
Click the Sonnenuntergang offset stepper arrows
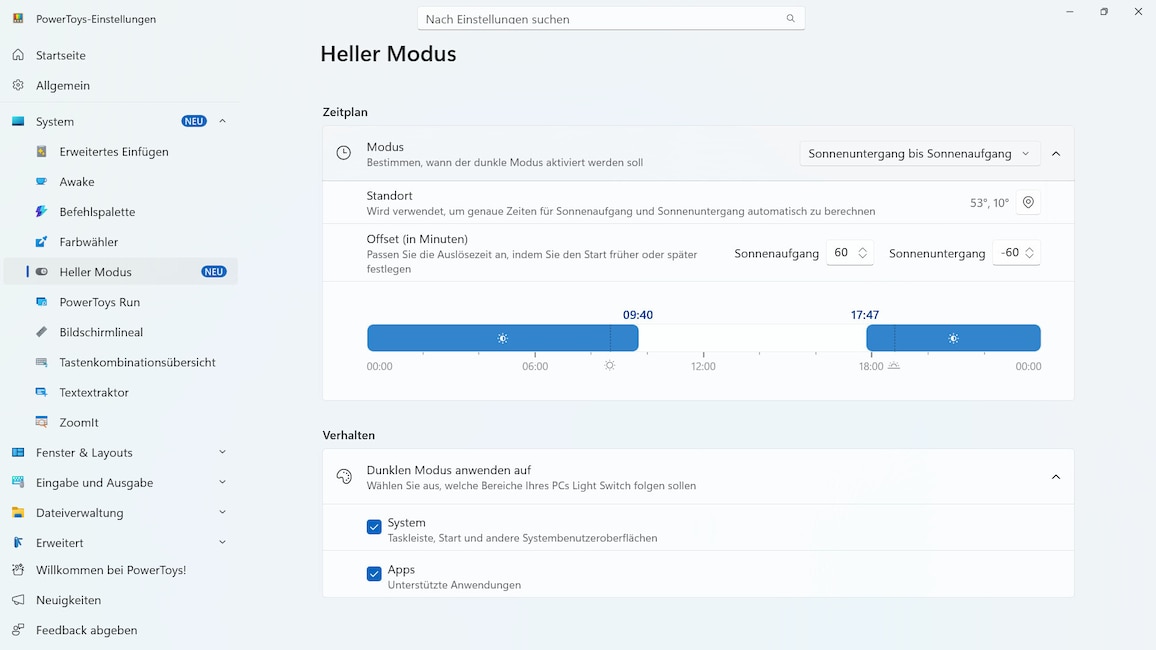(x=1029, y=253)
